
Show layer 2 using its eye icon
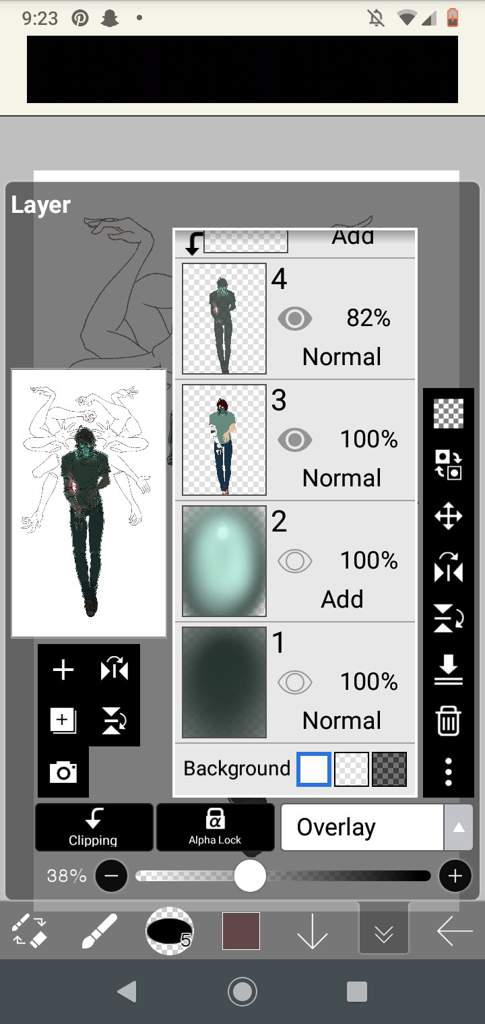click(294, 561)
